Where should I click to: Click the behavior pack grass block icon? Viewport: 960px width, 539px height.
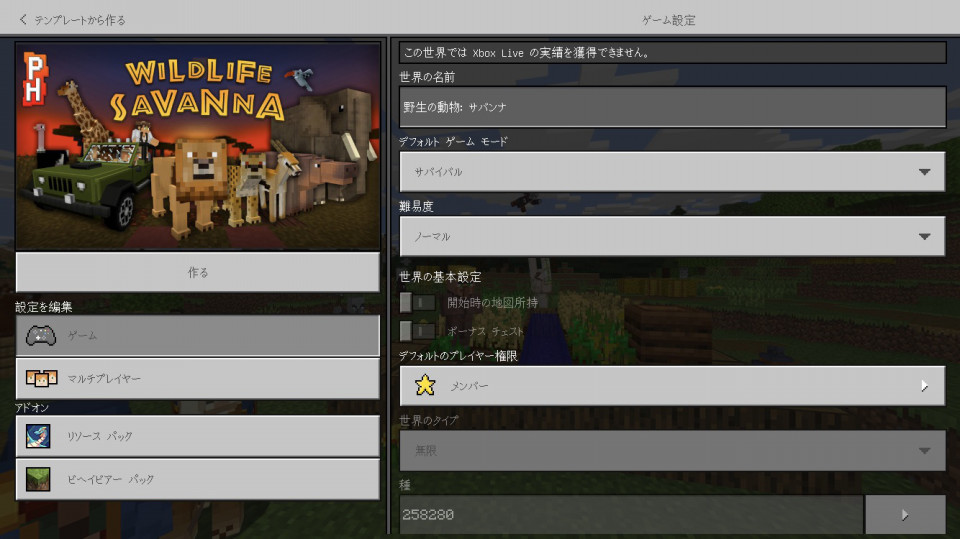click(x=39, y=479)
